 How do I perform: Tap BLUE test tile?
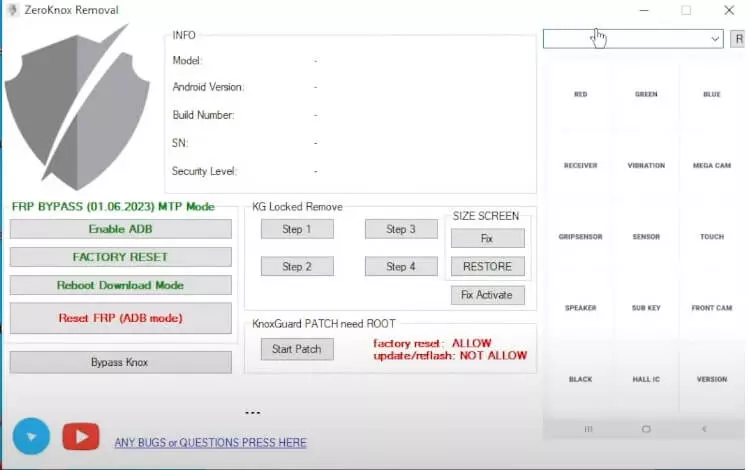[x=712, y=94]
